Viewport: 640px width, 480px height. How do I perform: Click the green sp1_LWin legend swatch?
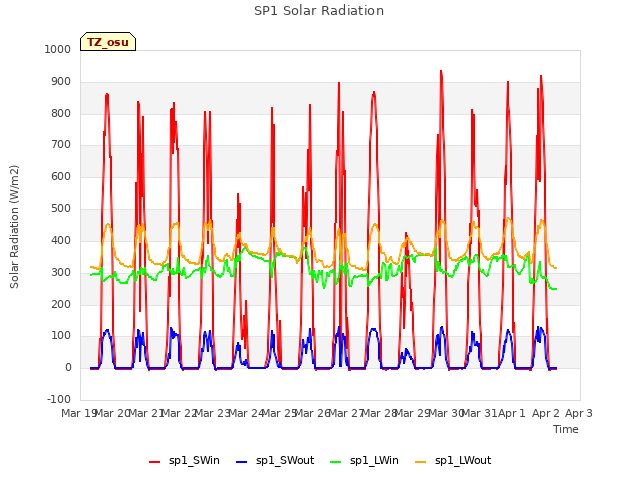(336, 462)
